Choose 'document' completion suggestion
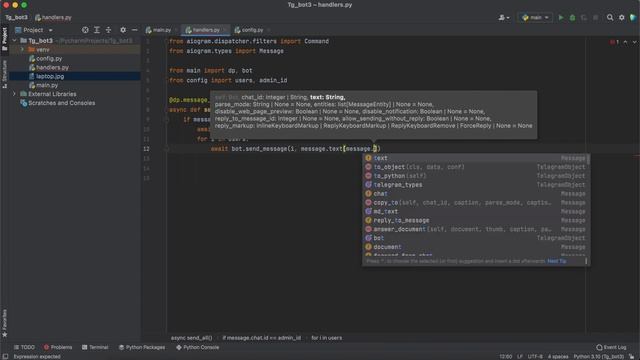Image resolution: width=640 pixels, height=360 pixels. click(x=476, y=247)
